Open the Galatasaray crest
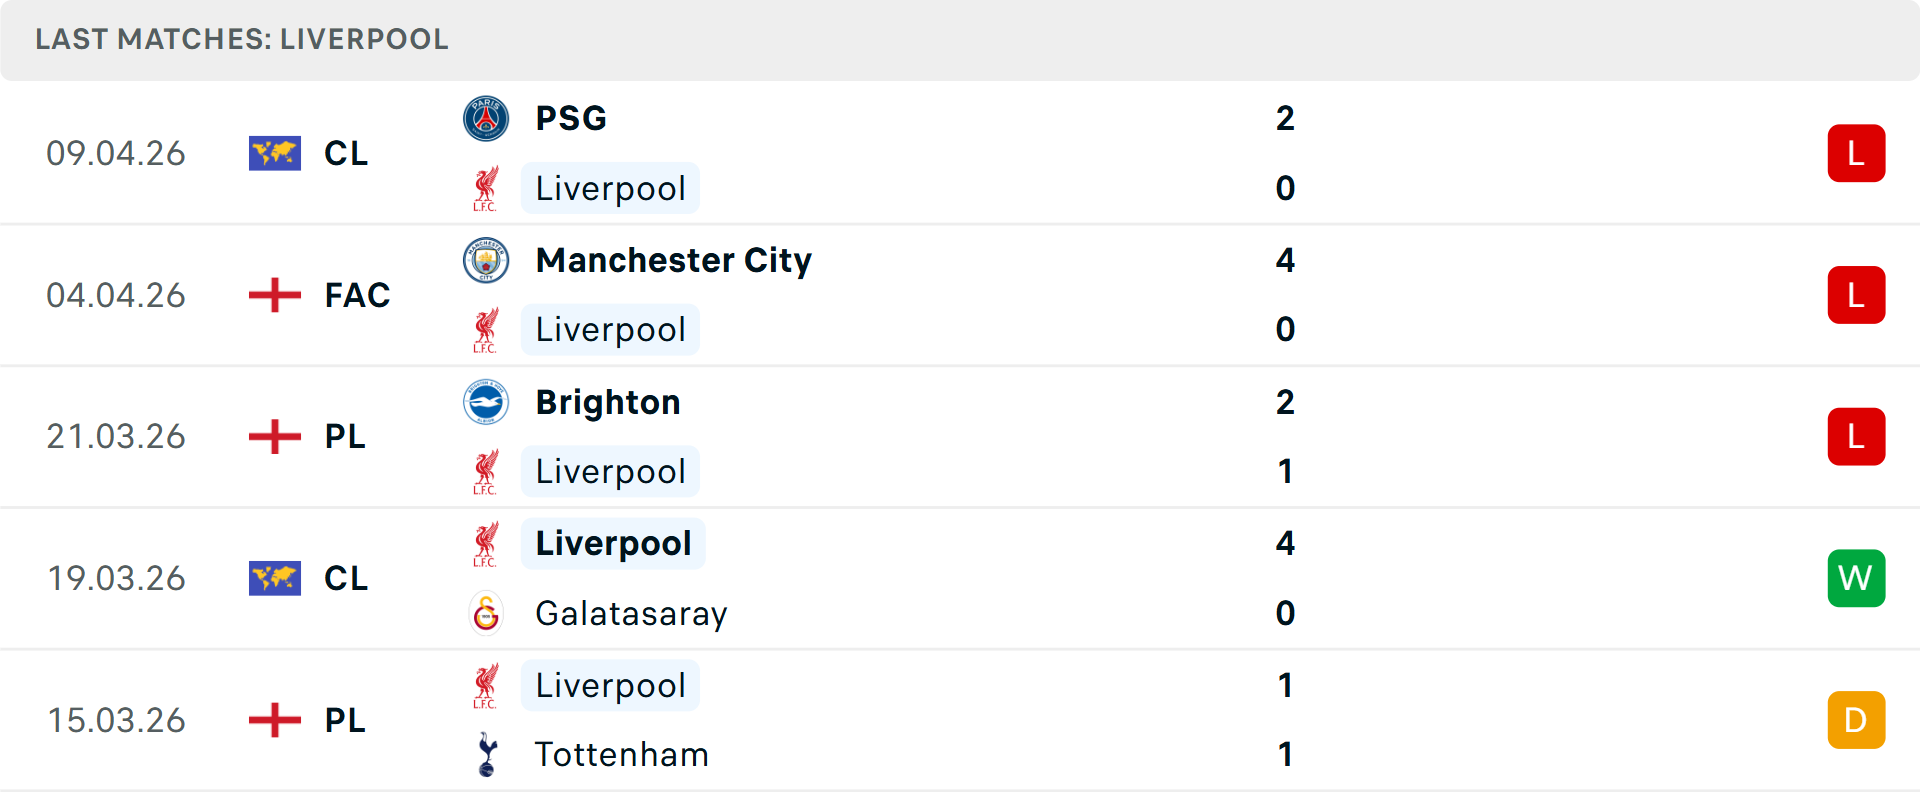The width and height of the screenshot is (1920, 792). tap(487, 614)
